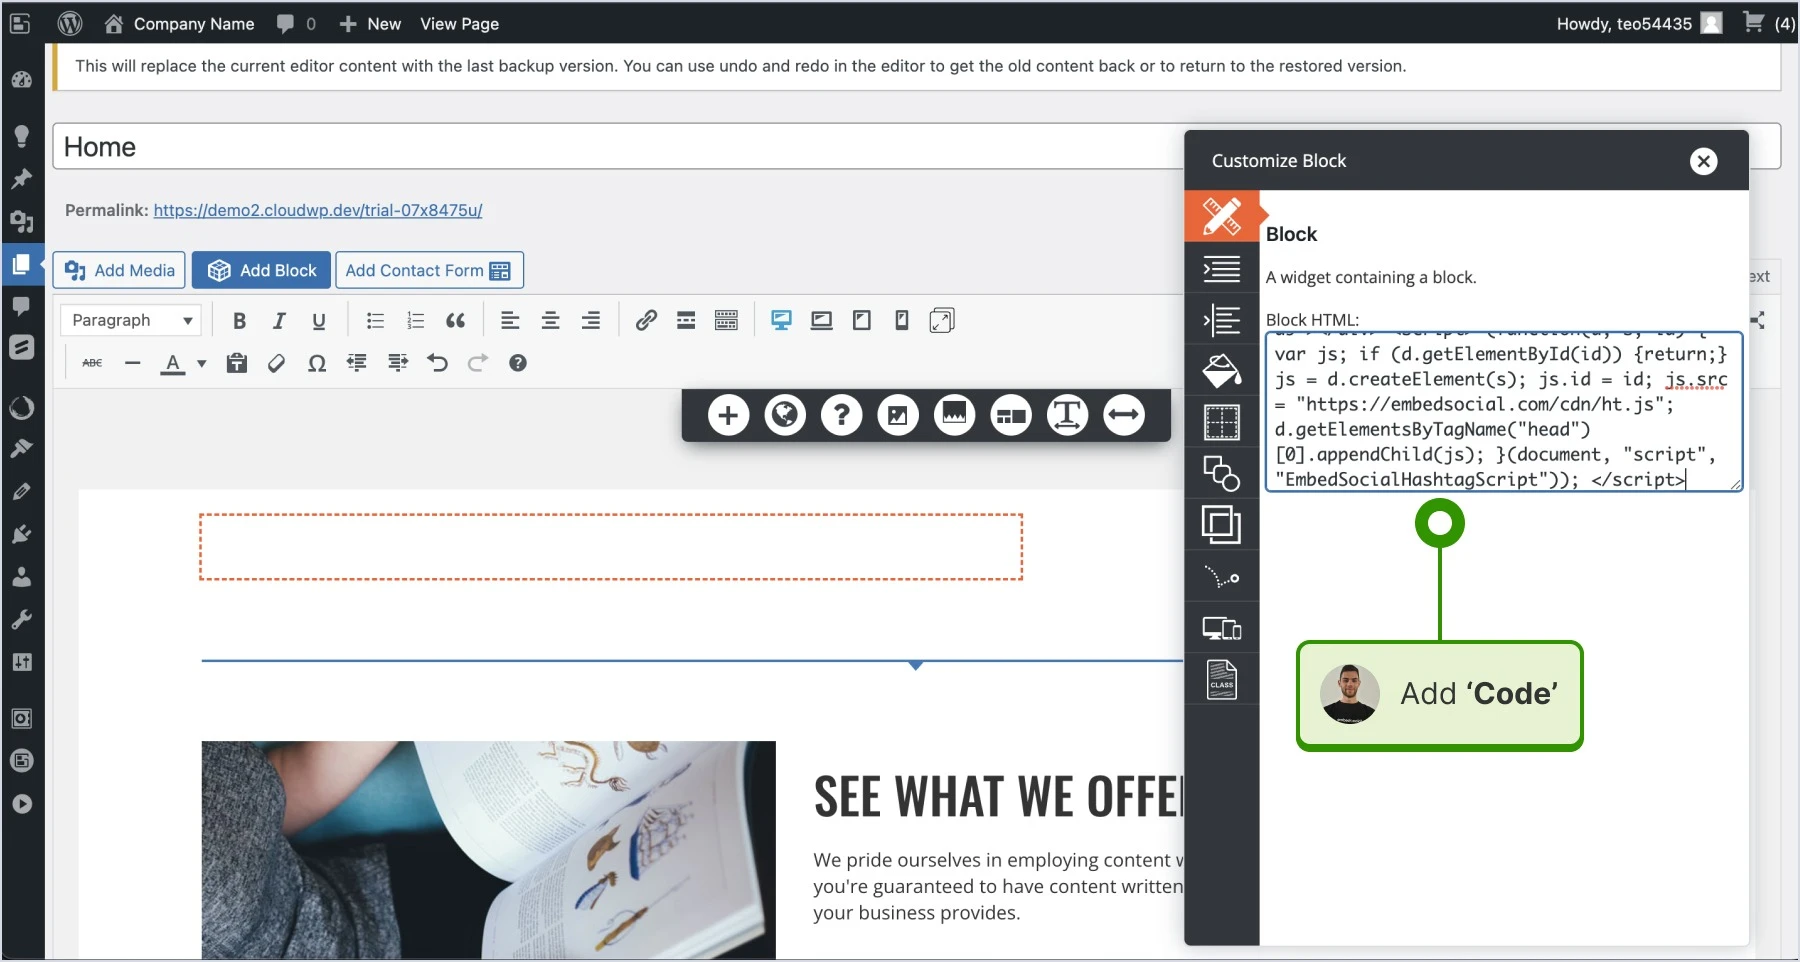Toggle the admin sidebar menu icon
This screenshot has height=962, width=1800.
coord(20,23)
